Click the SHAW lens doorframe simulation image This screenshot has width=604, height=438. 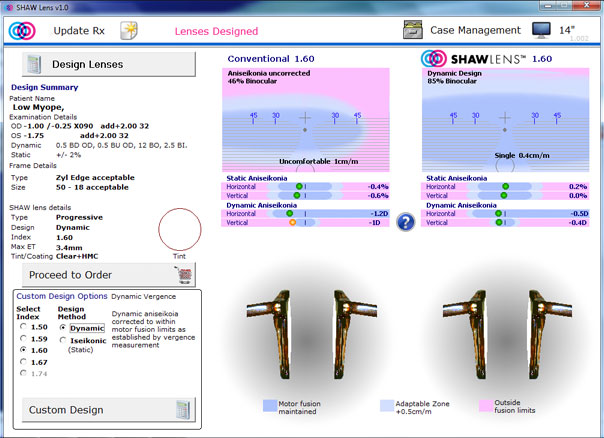(505, 335)
